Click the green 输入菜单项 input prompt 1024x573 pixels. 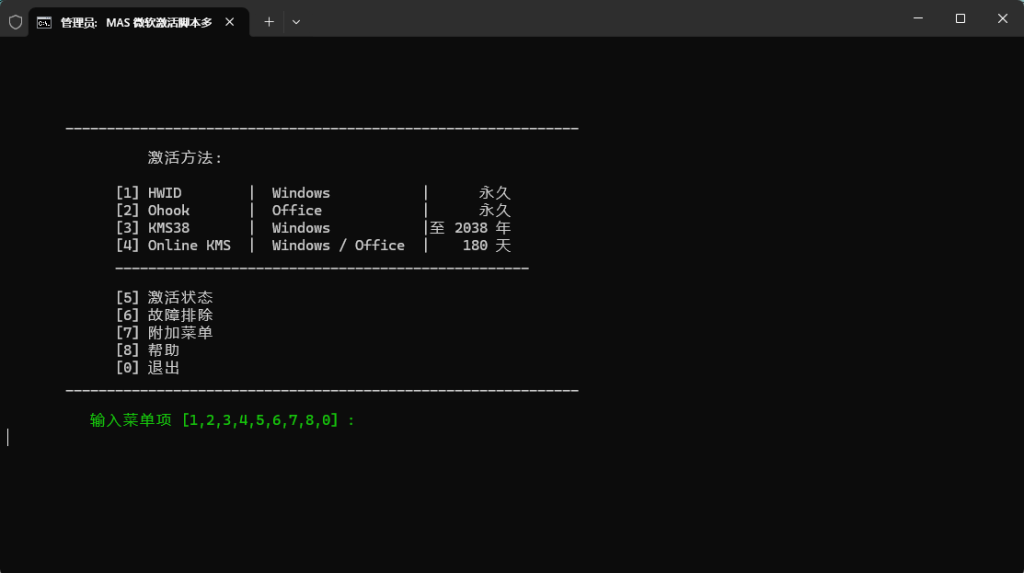[222, 421]
